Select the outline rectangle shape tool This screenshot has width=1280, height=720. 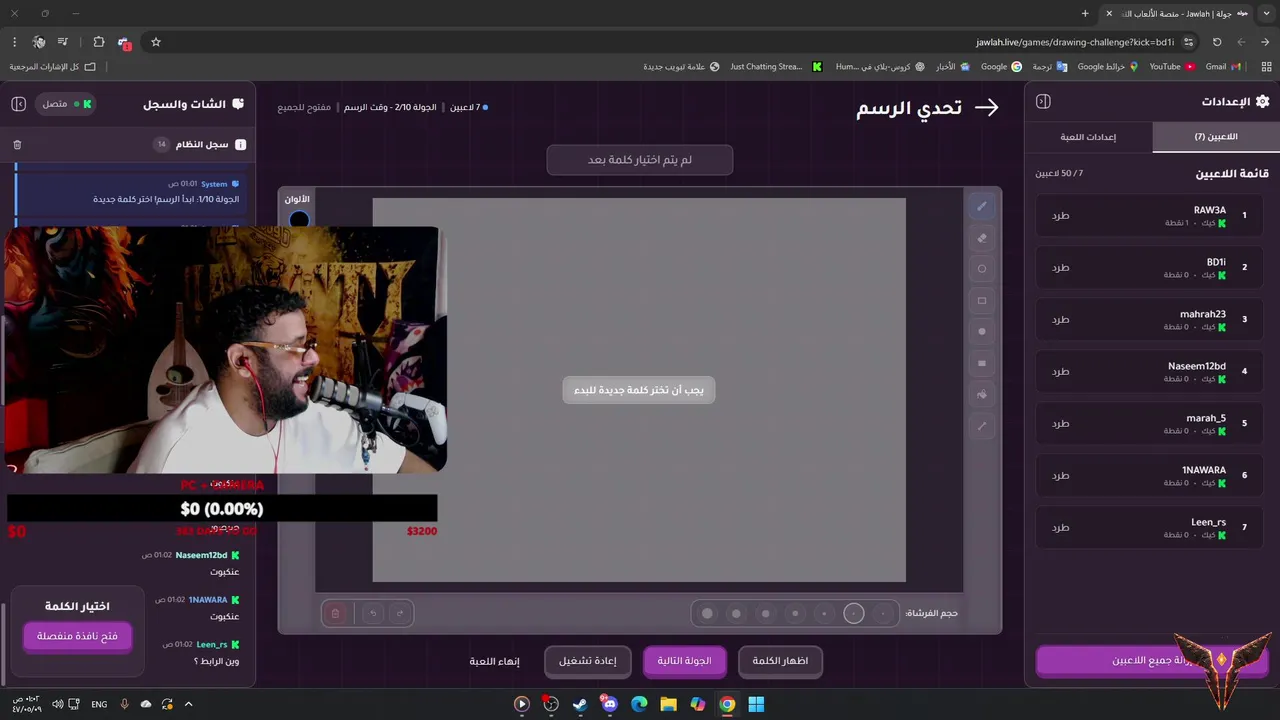[981, 300]
